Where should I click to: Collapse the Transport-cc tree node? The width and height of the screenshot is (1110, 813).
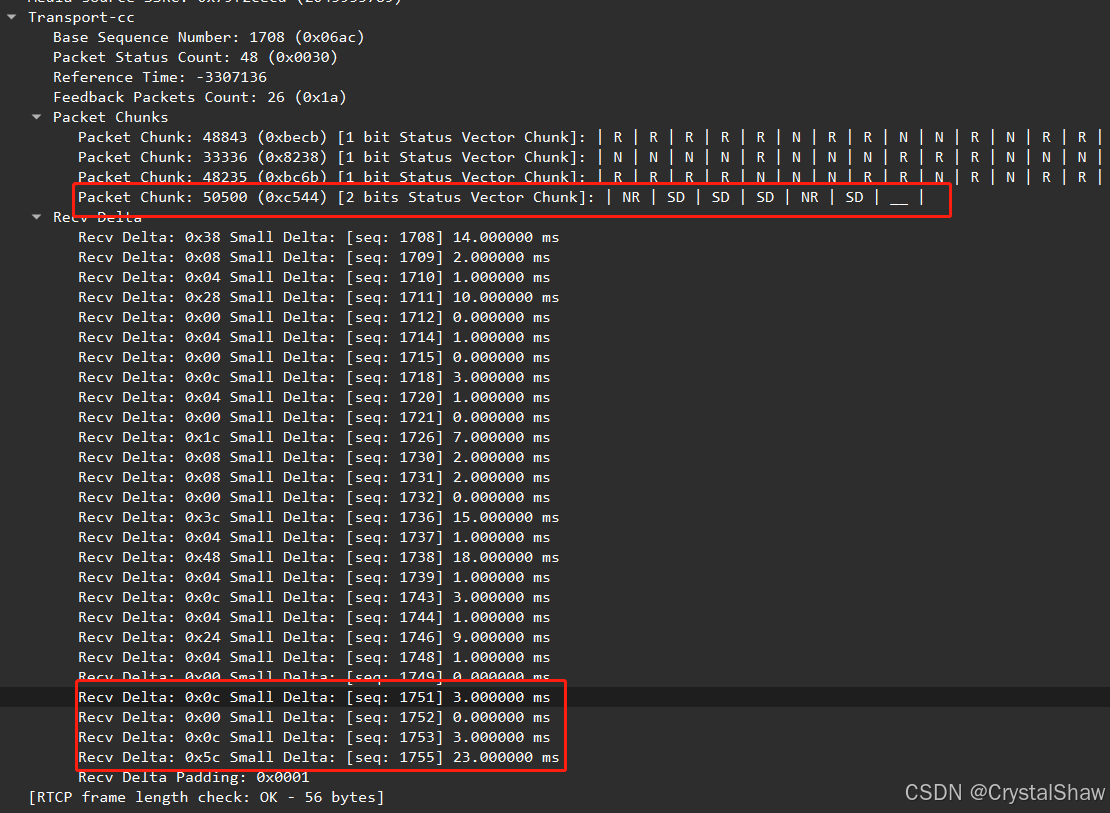(11, 16)
